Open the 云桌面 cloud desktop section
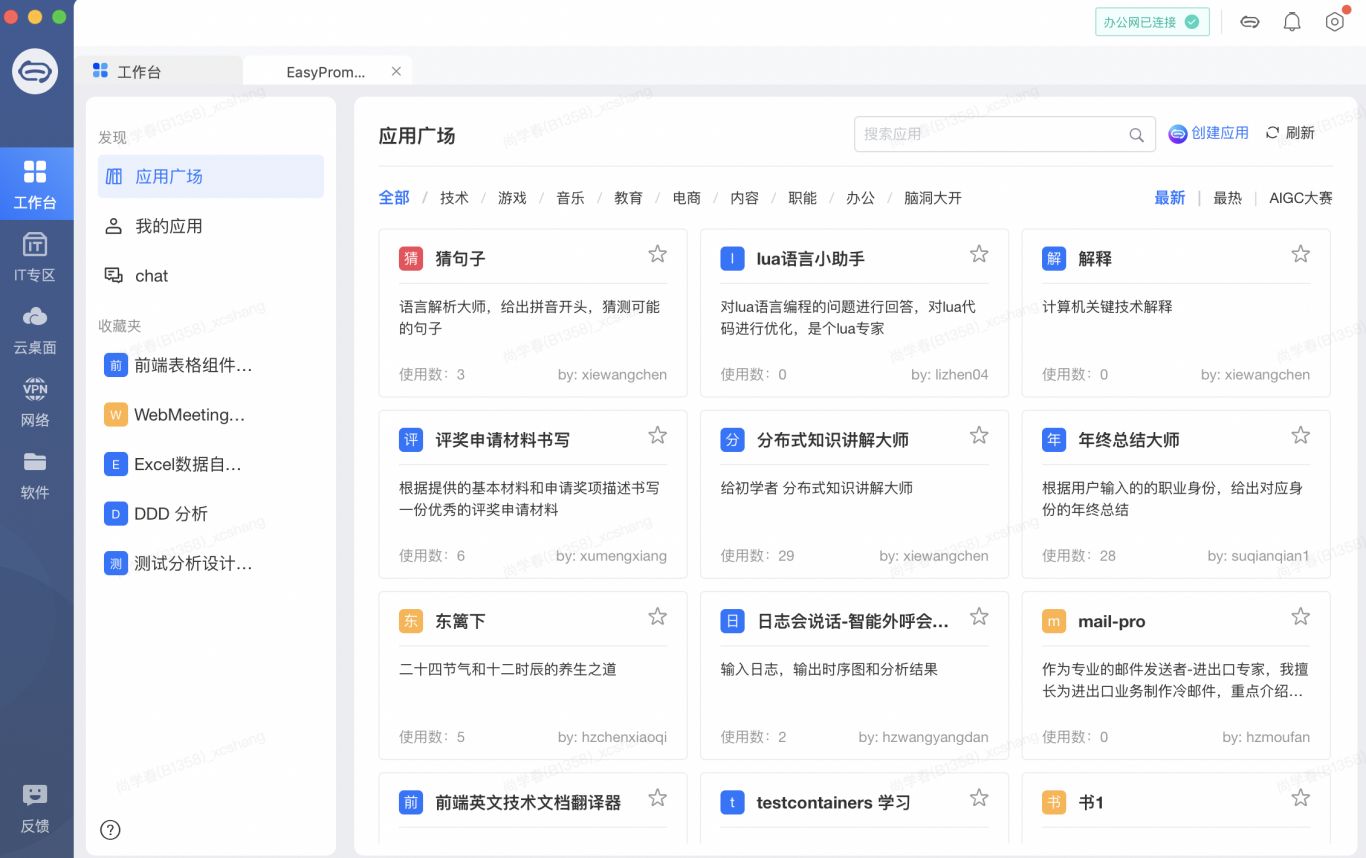 pos(35,329)
